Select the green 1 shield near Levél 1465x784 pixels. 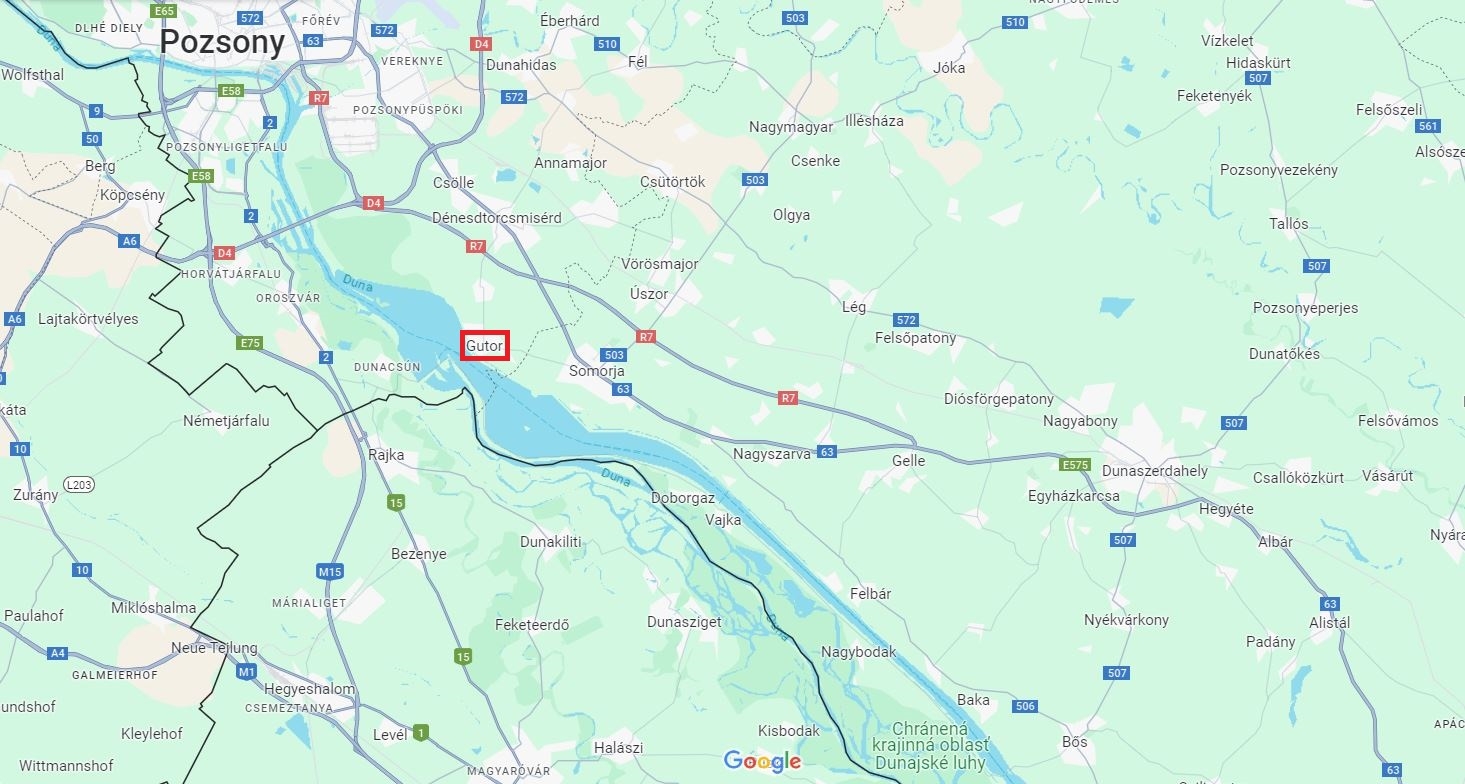click(x=421, y=733)
